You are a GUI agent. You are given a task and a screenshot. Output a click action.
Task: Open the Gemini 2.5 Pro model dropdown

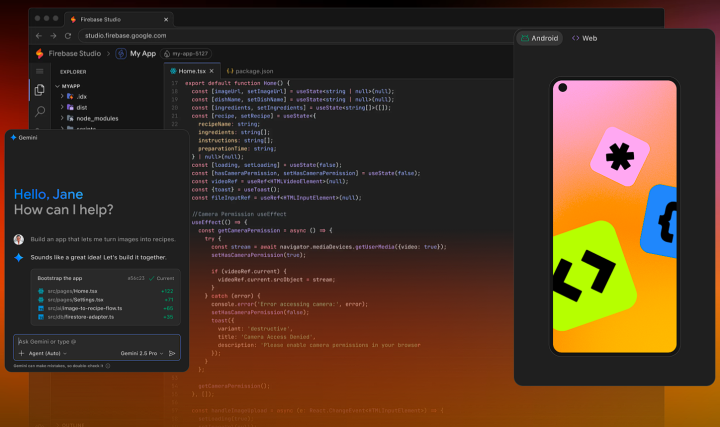click(139, 353)
